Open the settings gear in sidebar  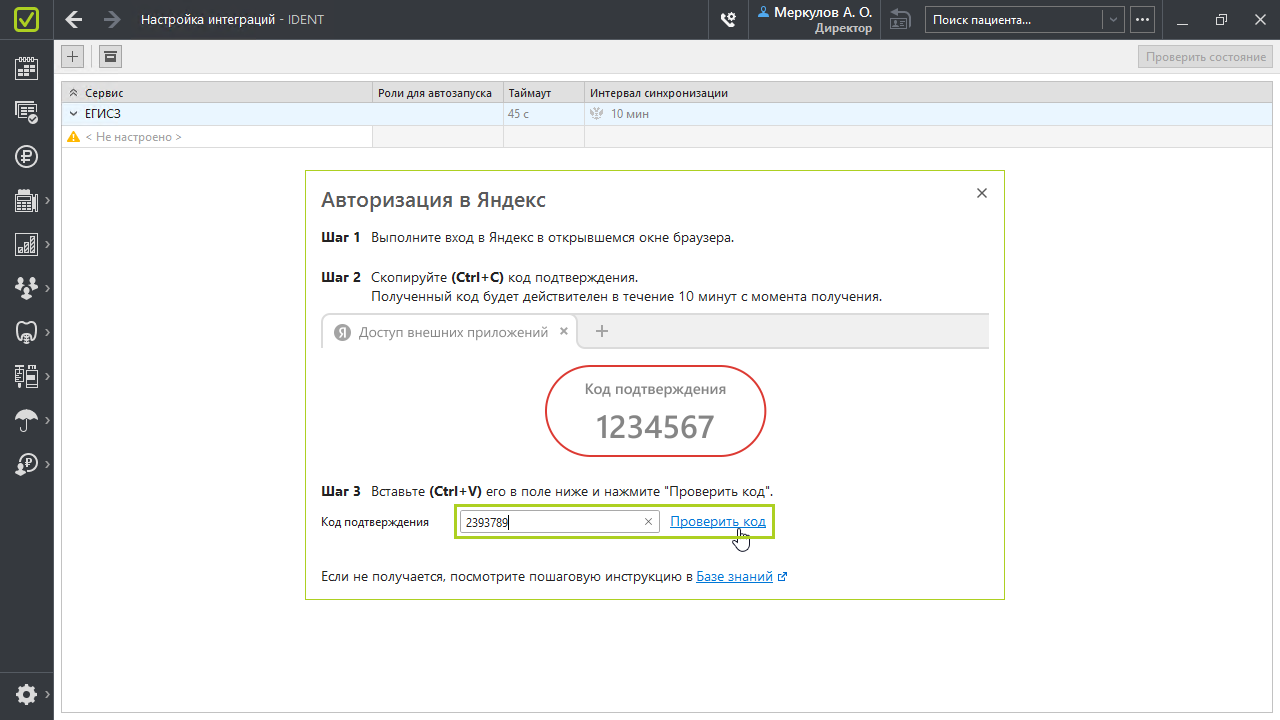(26, 694)
